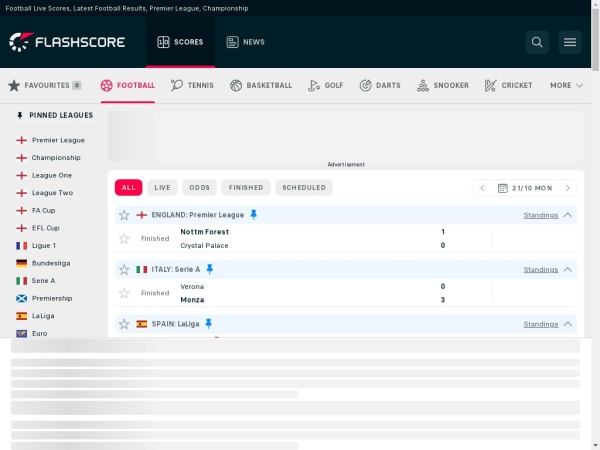
Task: Open the Nottm Forest match row
Action: (346, 239)
